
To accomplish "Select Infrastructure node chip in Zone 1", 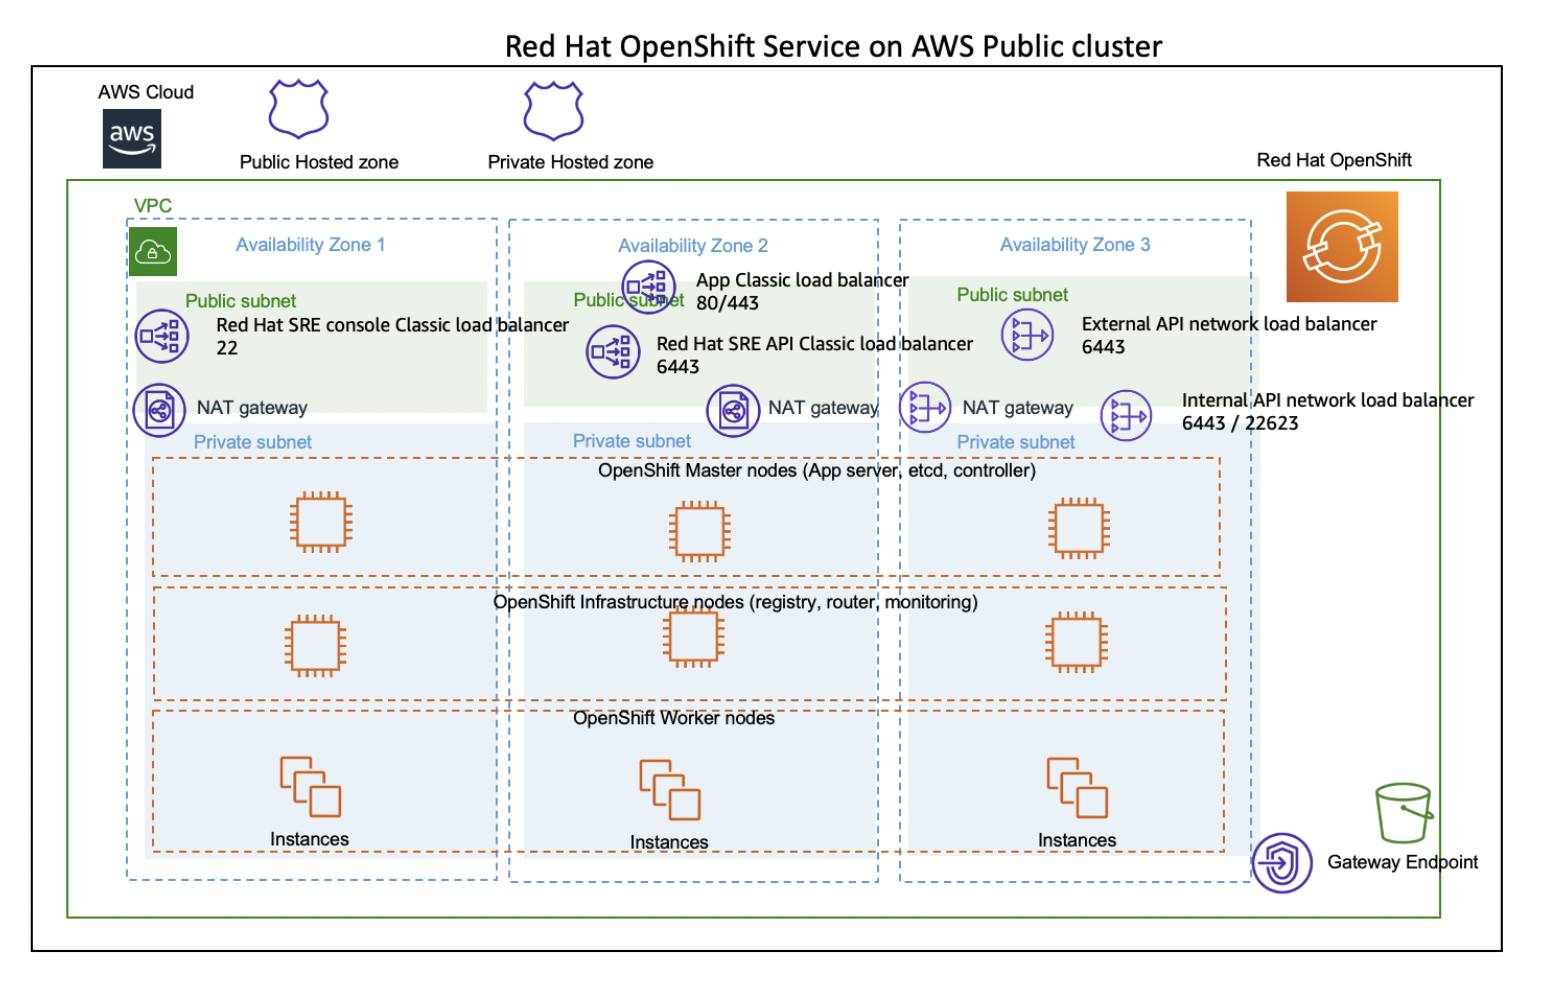I will pos(315,645).
